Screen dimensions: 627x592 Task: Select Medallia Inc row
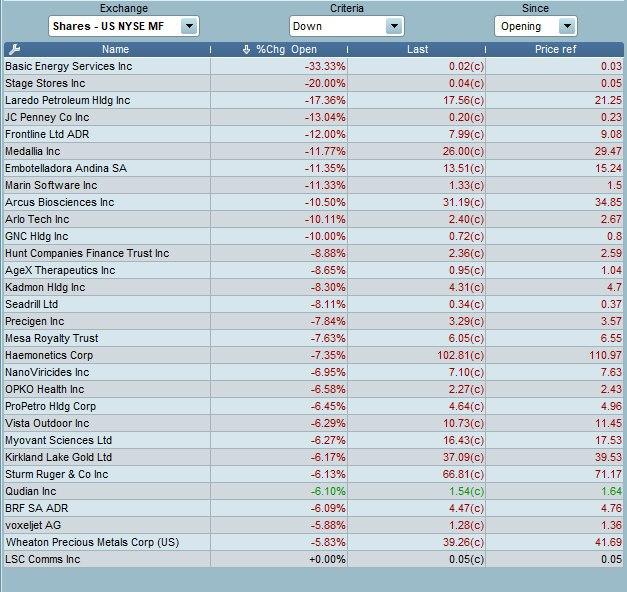[314, 151]
